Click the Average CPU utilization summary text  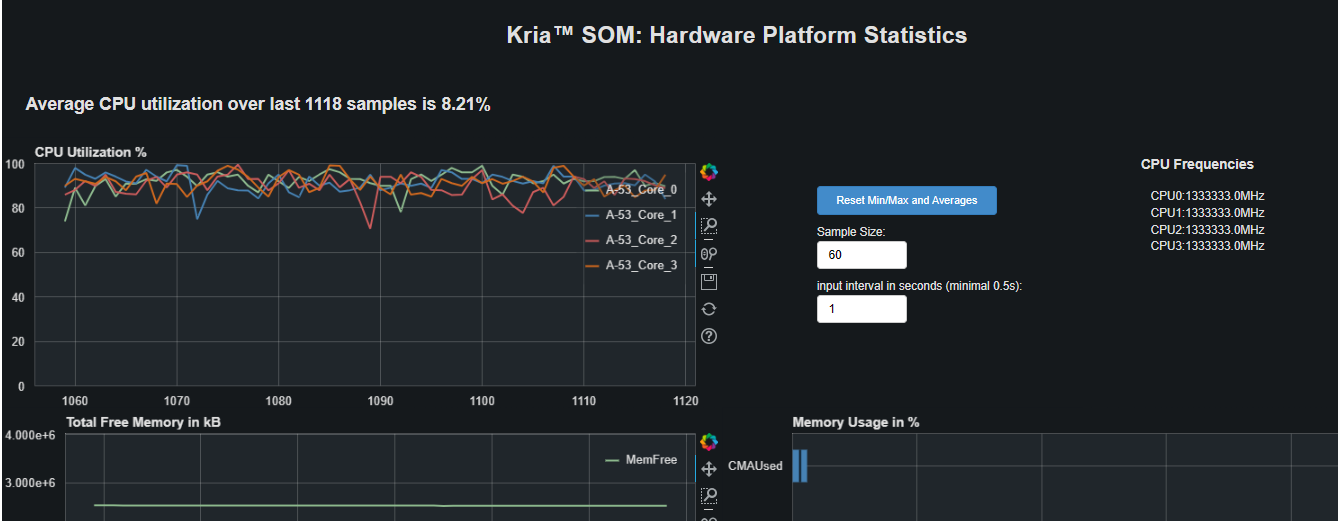258,104
